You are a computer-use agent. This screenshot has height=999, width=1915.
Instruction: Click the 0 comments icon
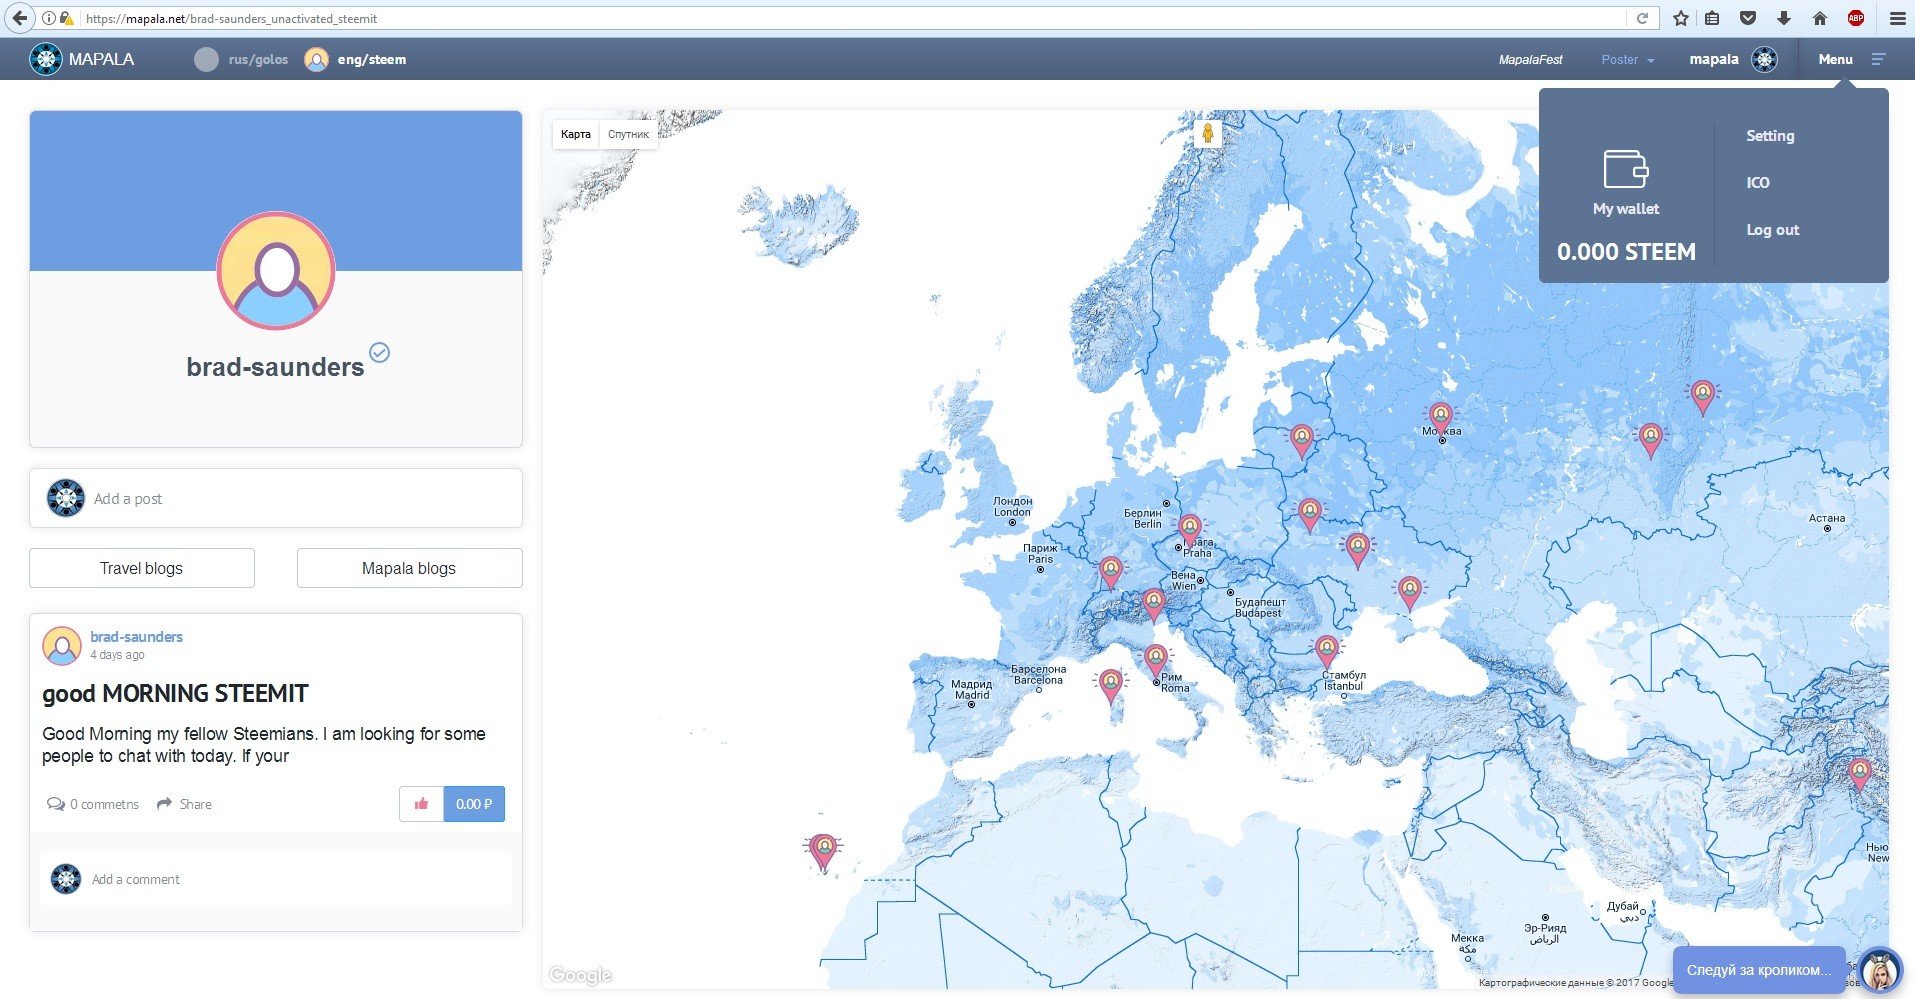pos(56,804)
